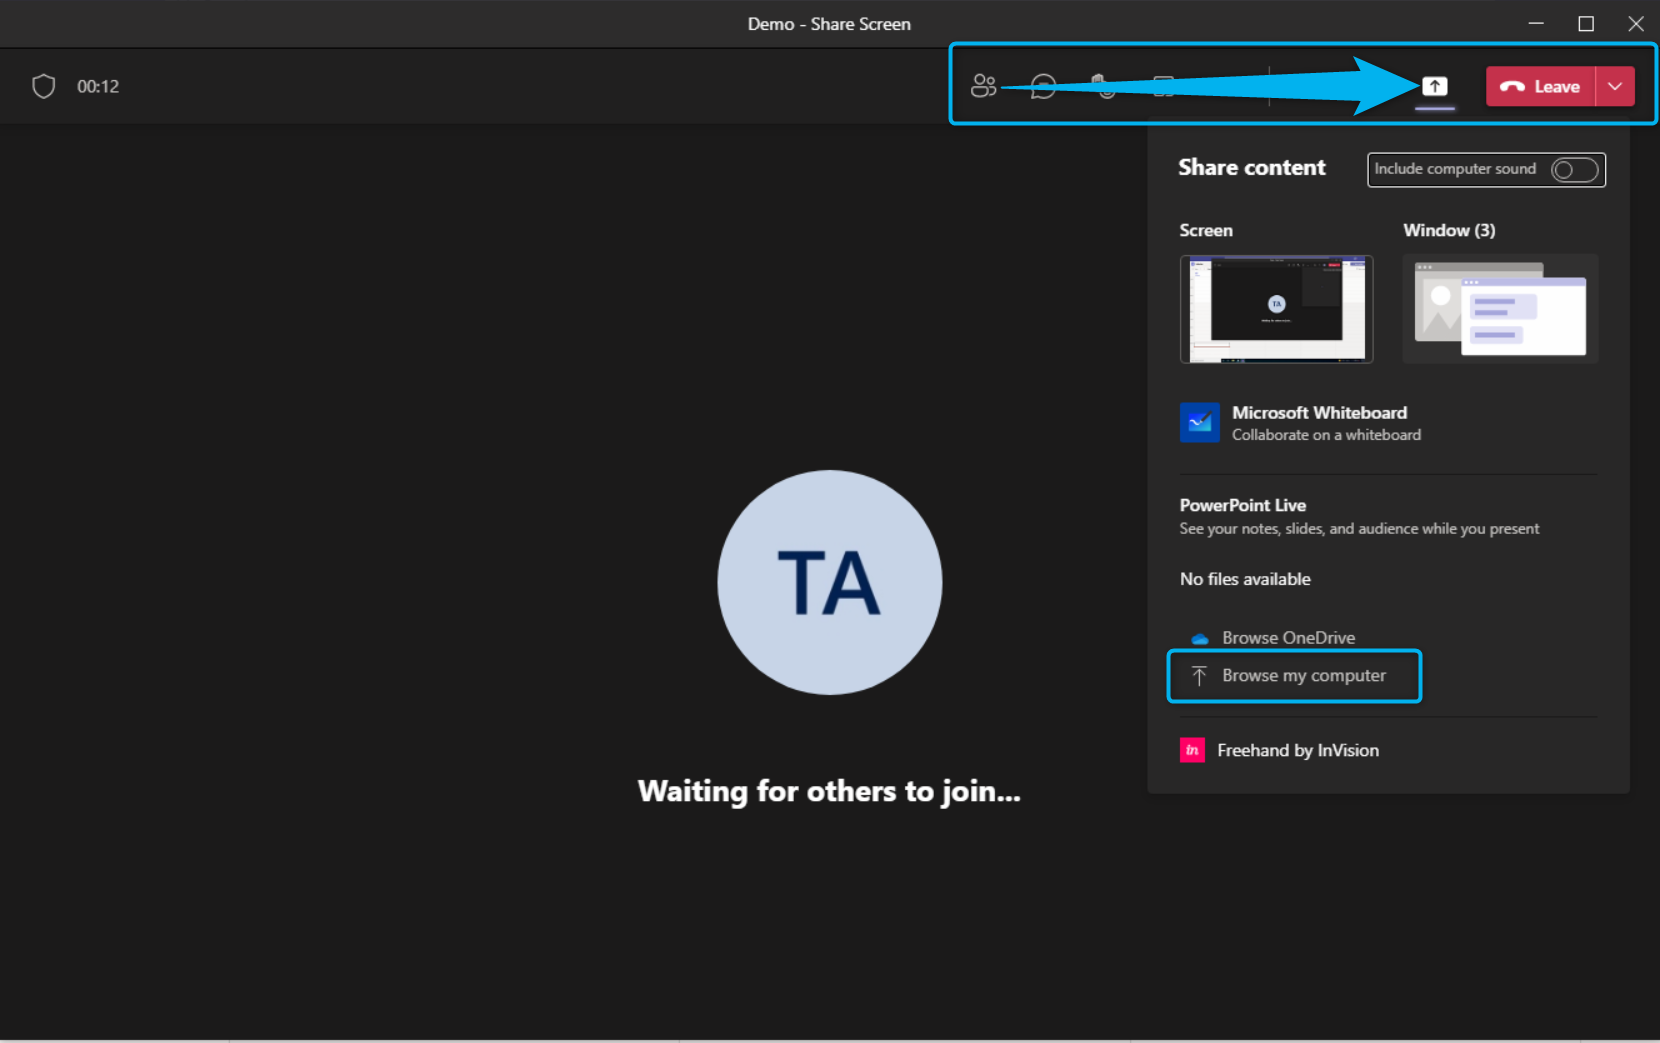Click the PowerPoint Live heading
This screenshot has width=1660, height=1043.
[1243, 505]
